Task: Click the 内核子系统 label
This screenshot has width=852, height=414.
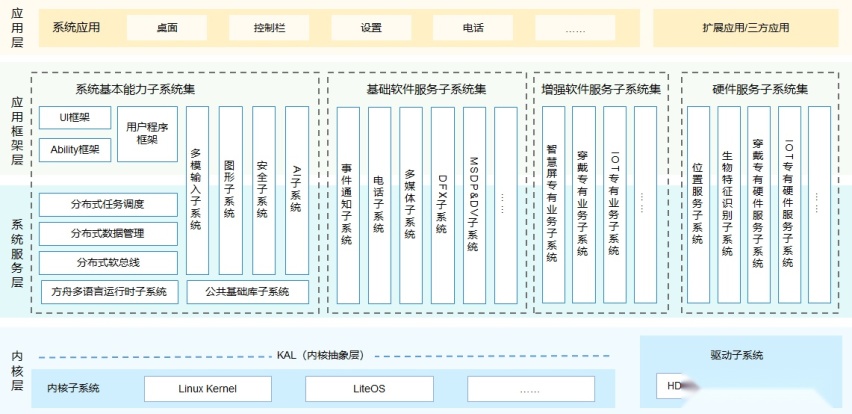Action: [x=73, y=388]
